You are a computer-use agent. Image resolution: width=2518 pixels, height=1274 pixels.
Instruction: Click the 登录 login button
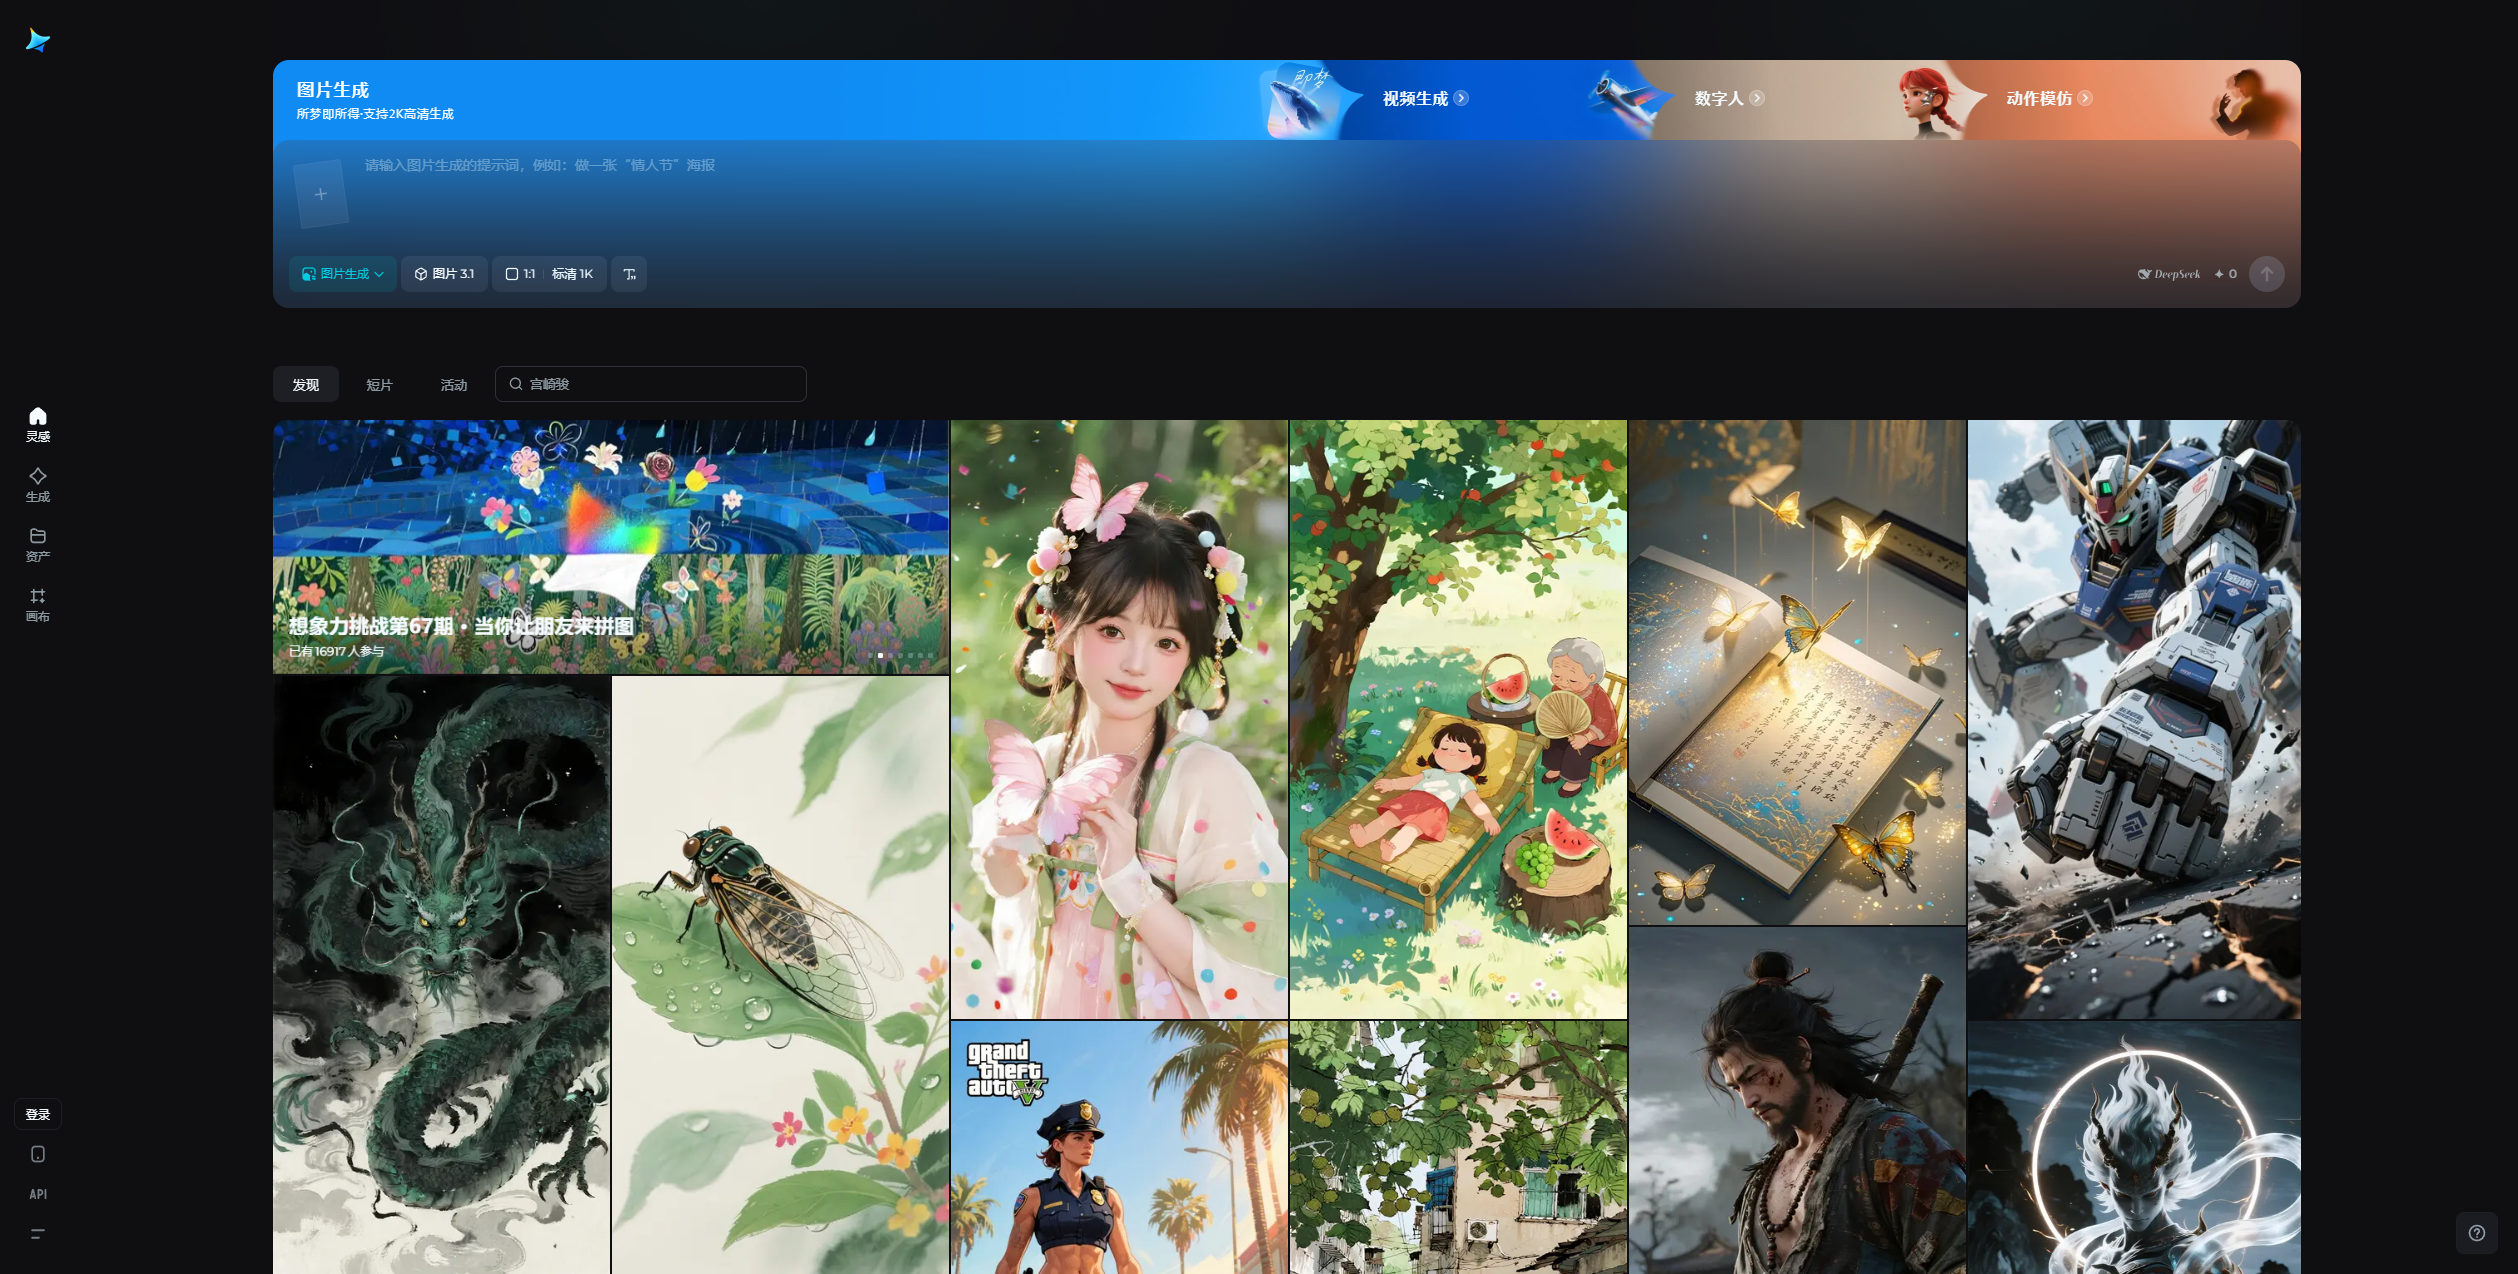point(37,1114)
